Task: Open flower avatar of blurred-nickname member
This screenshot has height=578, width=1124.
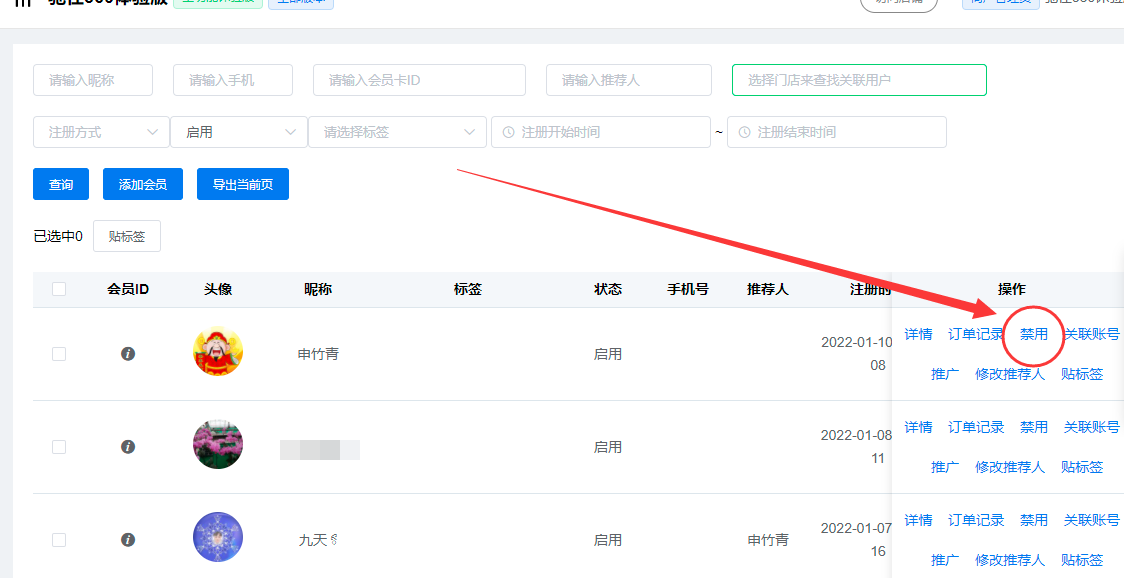Action: [x=218, y=445]
